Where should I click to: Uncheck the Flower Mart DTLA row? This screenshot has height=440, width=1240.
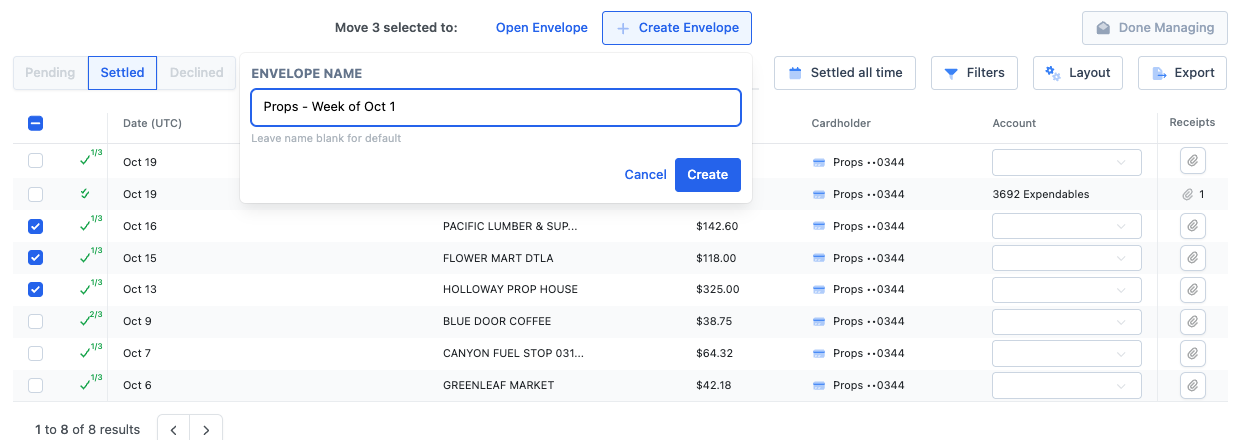[x=35, y=258]
